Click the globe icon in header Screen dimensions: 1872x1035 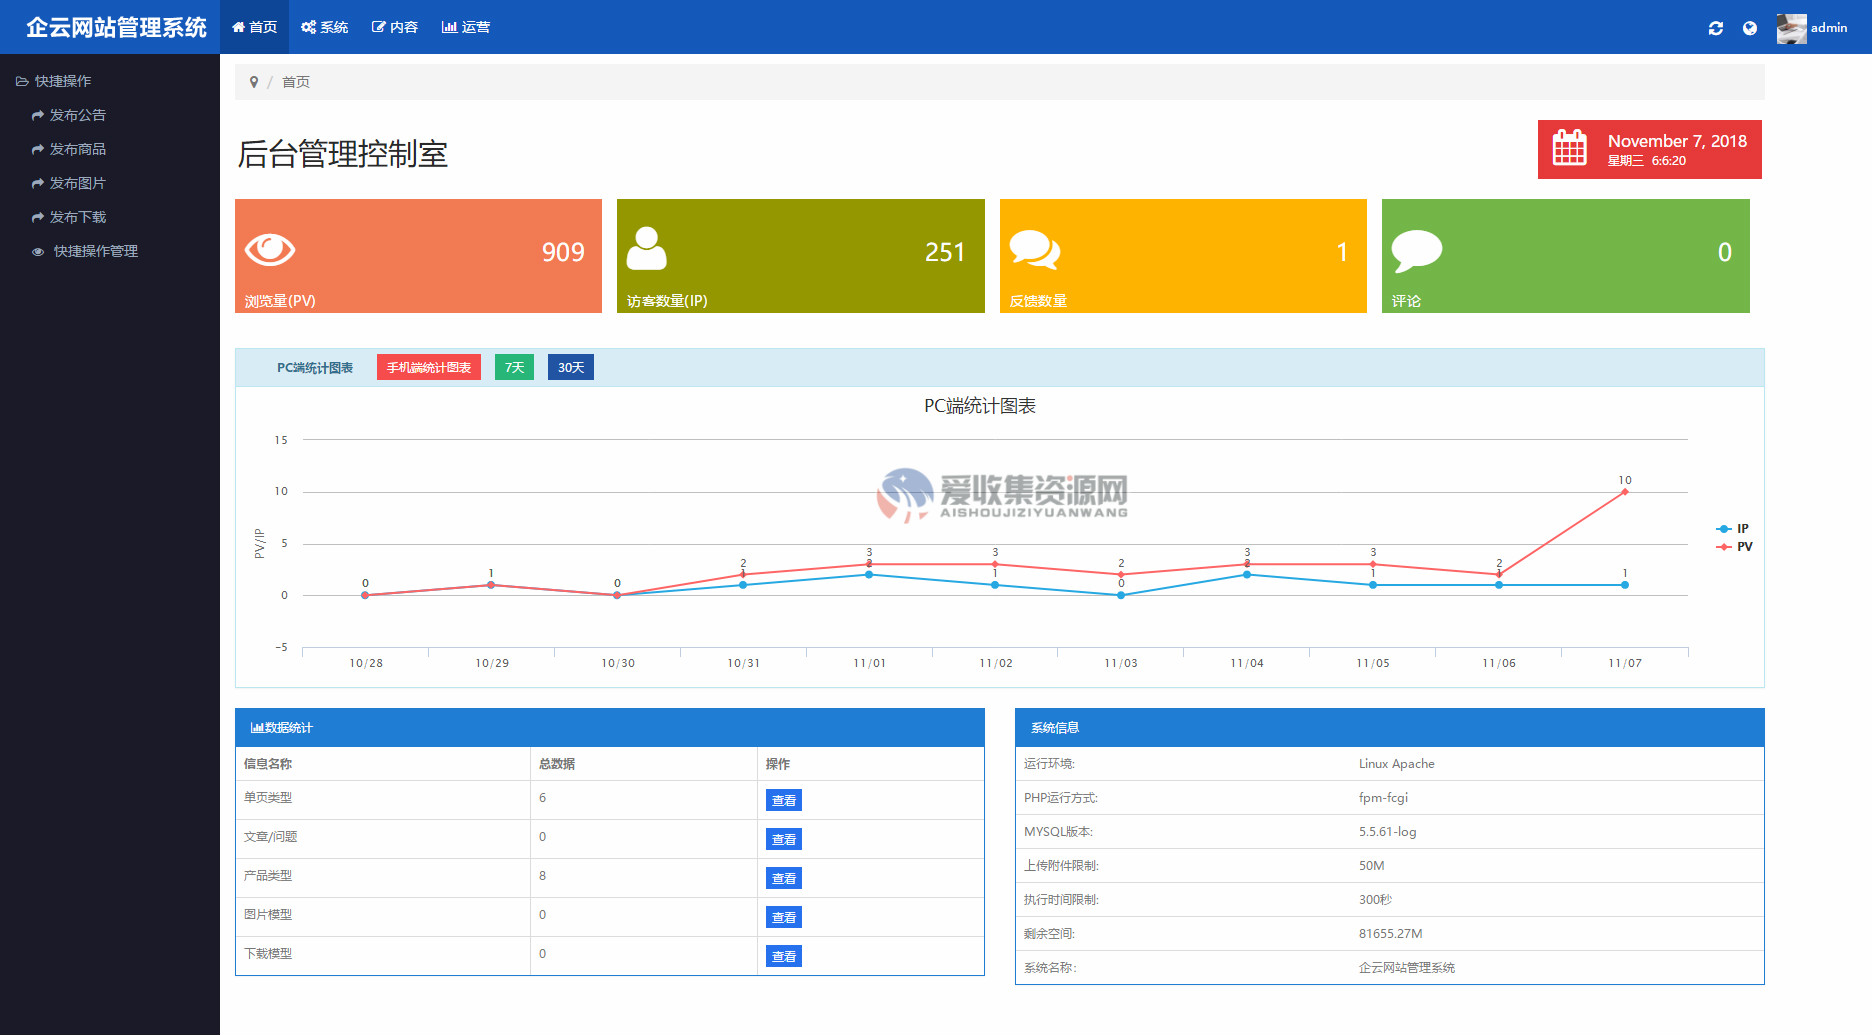tap(1749, 28)
